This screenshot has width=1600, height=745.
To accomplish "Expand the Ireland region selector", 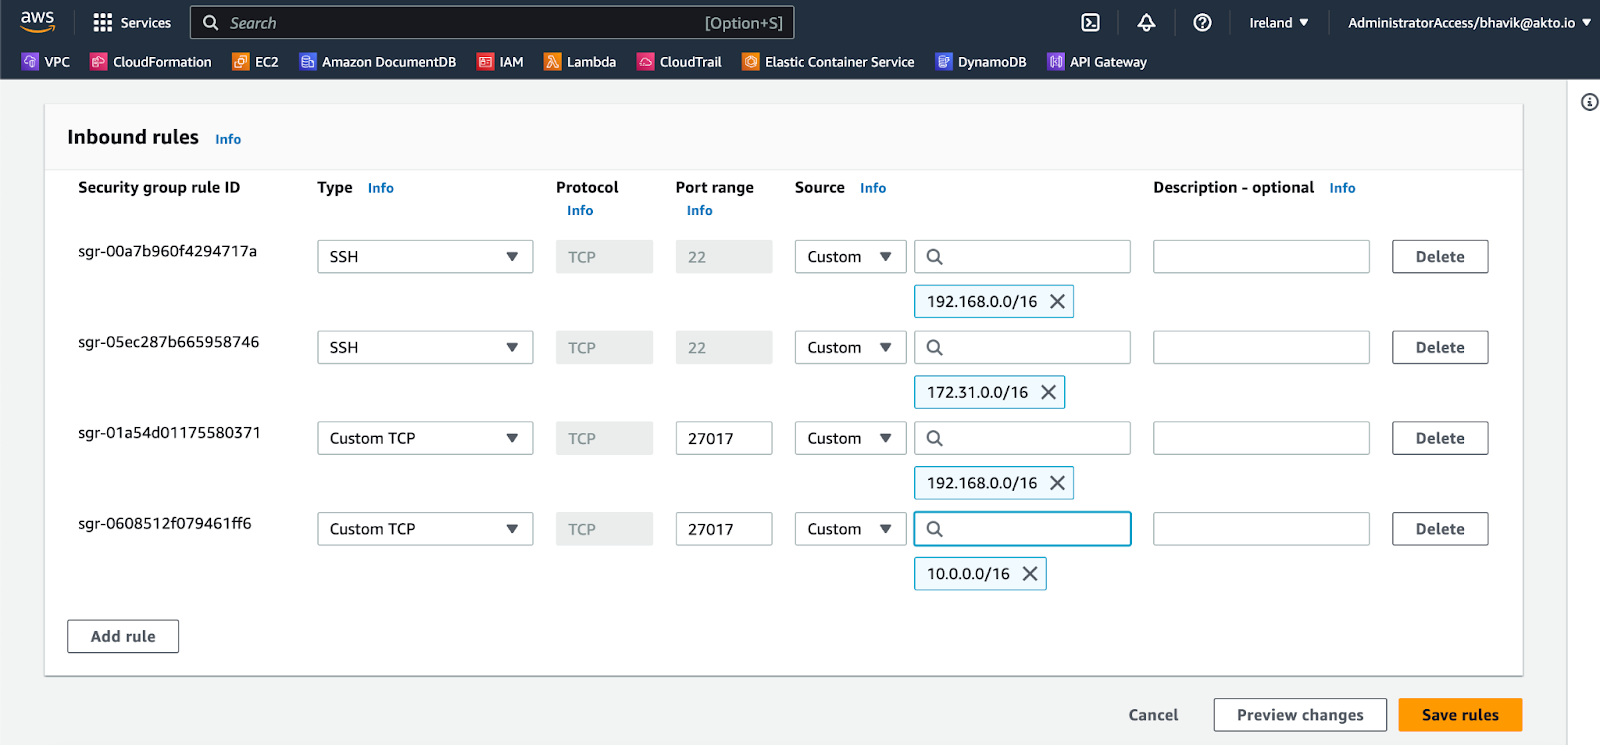I will pyautogui.click(x=1278, y=22).
